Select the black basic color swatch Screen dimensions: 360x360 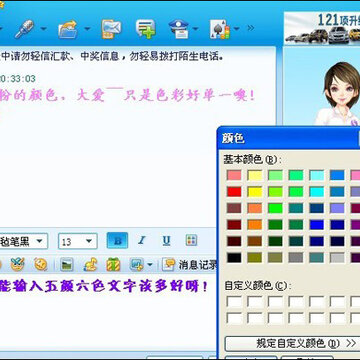point(234,258)
